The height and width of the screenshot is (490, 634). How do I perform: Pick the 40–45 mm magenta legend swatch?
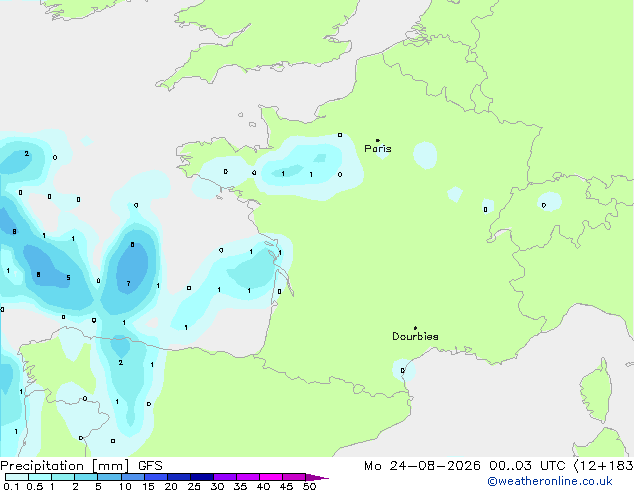271,477
